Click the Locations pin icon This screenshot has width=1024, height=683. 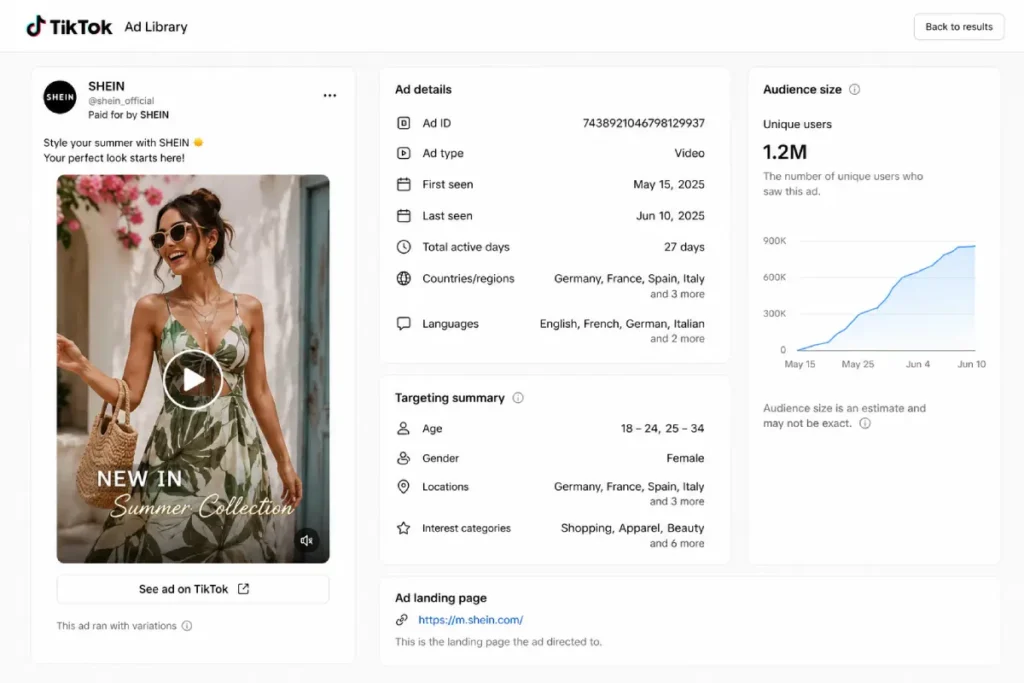(404, 486)
